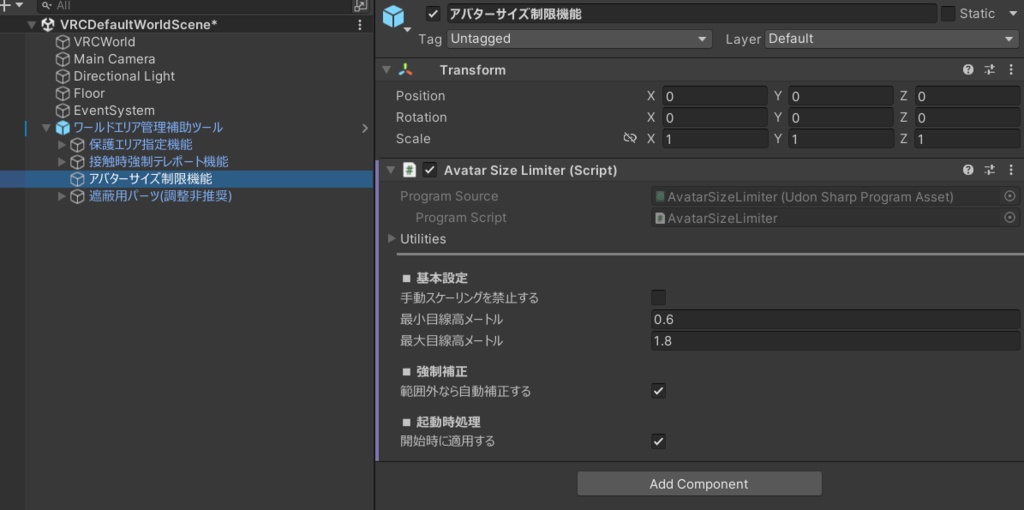Screen dimensions: 1024x510
Task: Expand the 接触時強制テレポート機能 tree item
Action: tap(62, 161)
